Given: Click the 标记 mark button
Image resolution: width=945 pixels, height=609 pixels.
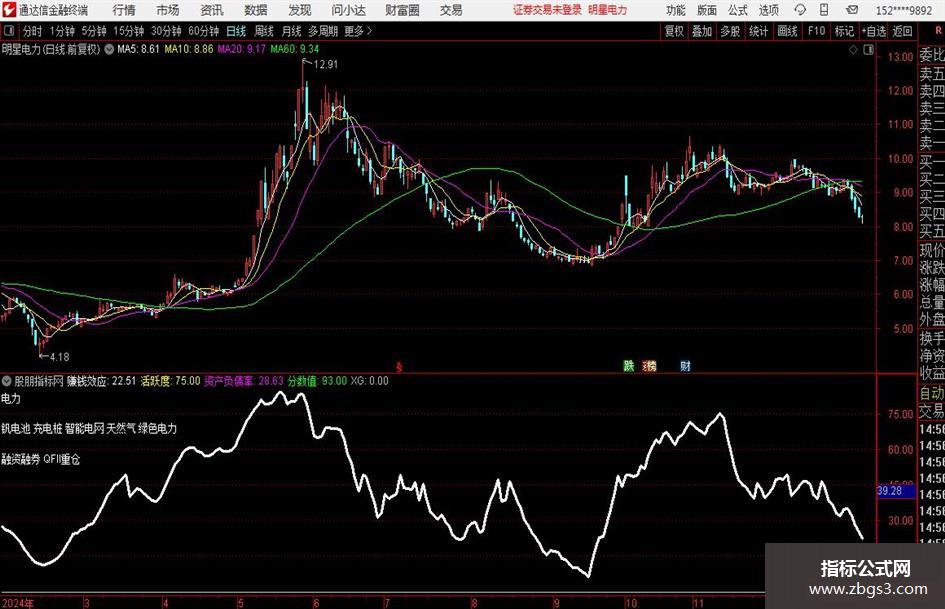Looking at the screenshot, I should (844, 31).
